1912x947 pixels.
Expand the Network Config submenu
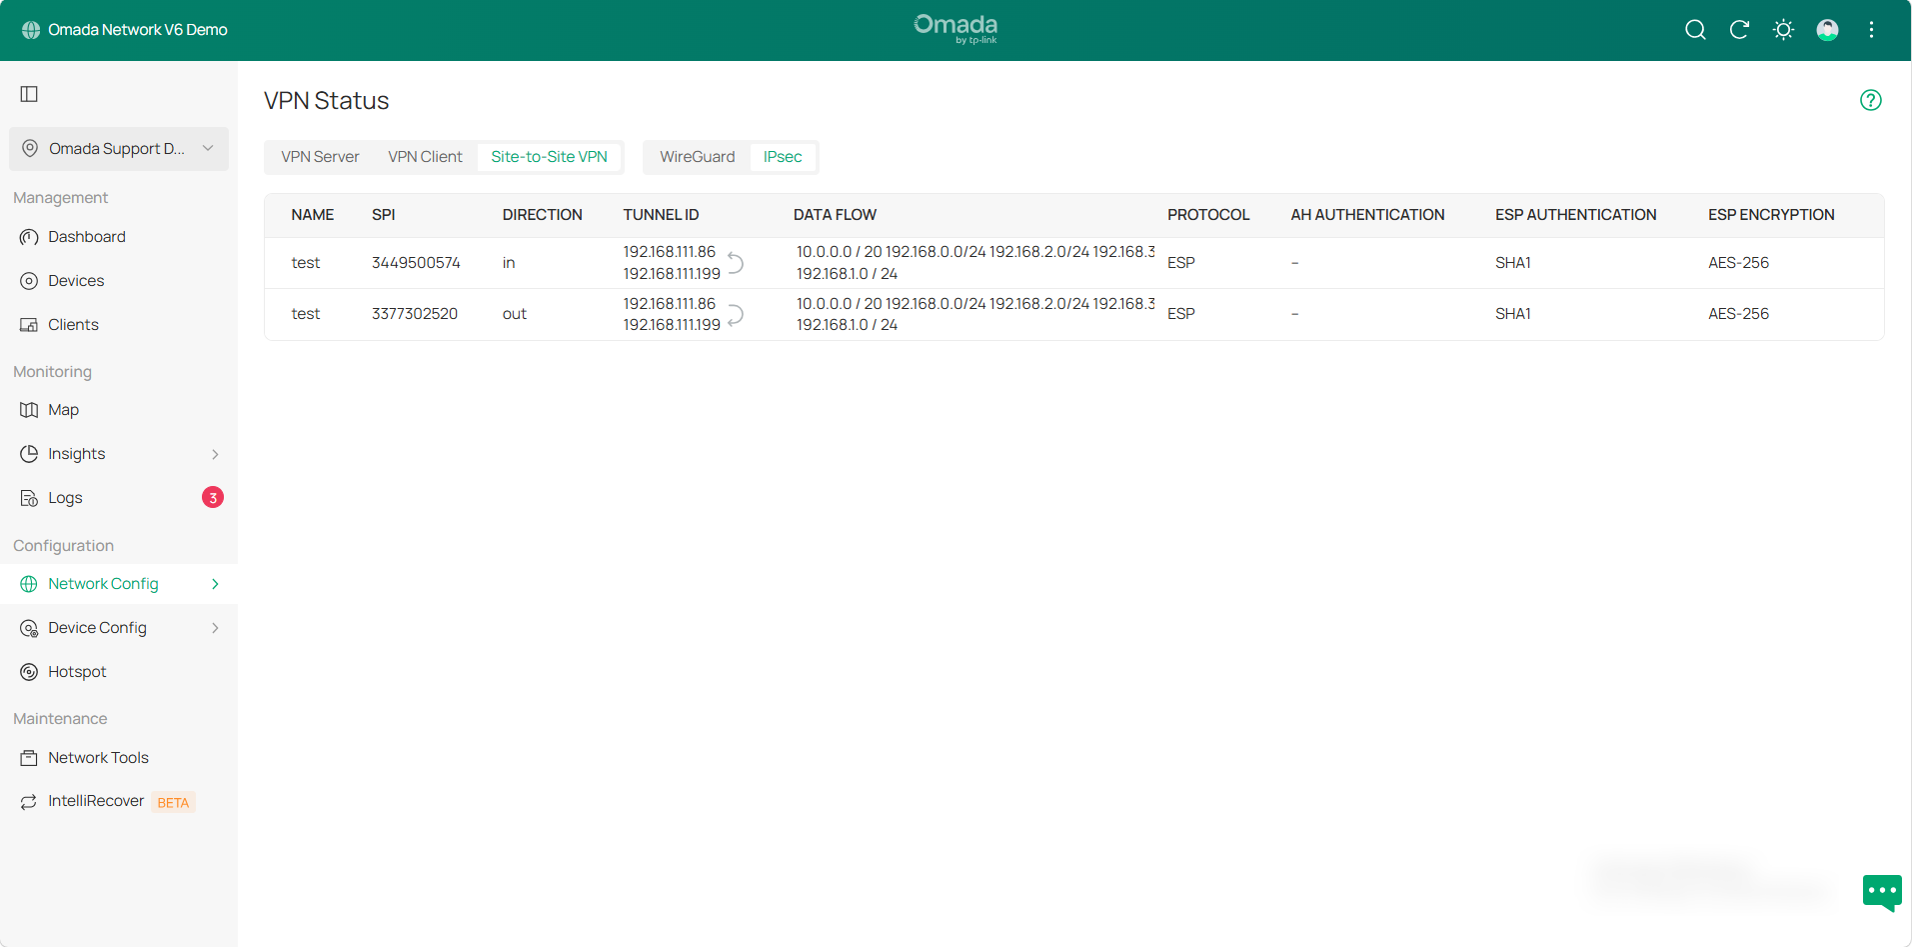coord(103,583)
